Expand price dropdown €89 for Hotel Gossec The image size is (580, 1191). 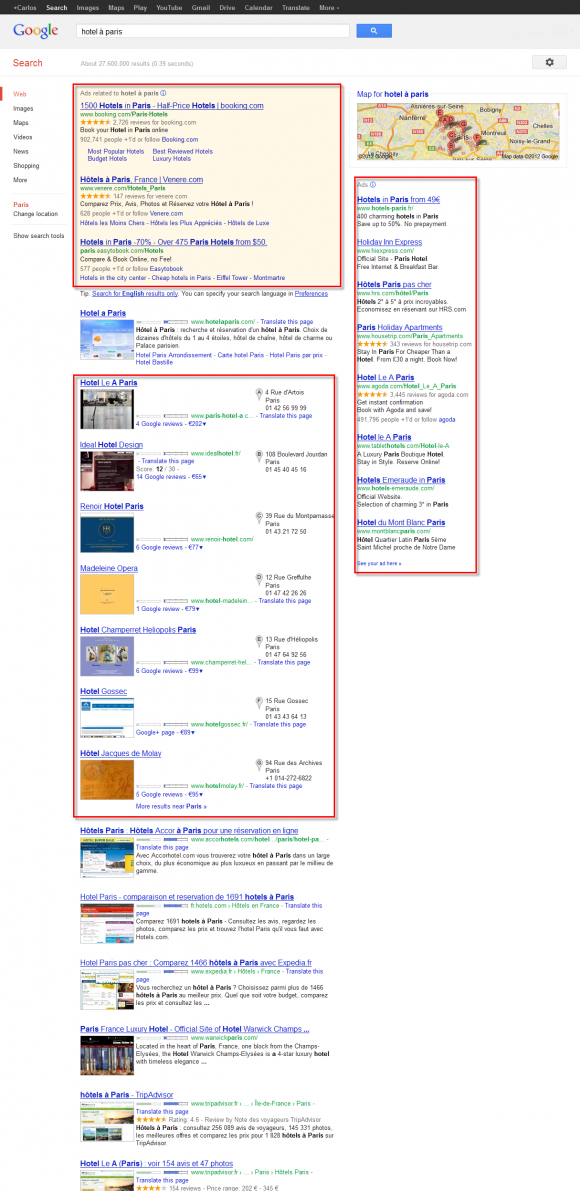pyautogui.click(x=187, y=733)
